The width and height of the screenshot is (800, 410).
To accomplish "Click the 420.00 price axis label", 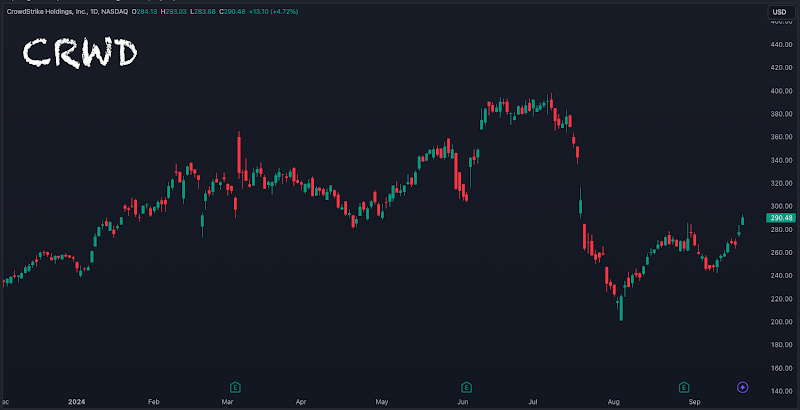I will (x=782, y=68).
